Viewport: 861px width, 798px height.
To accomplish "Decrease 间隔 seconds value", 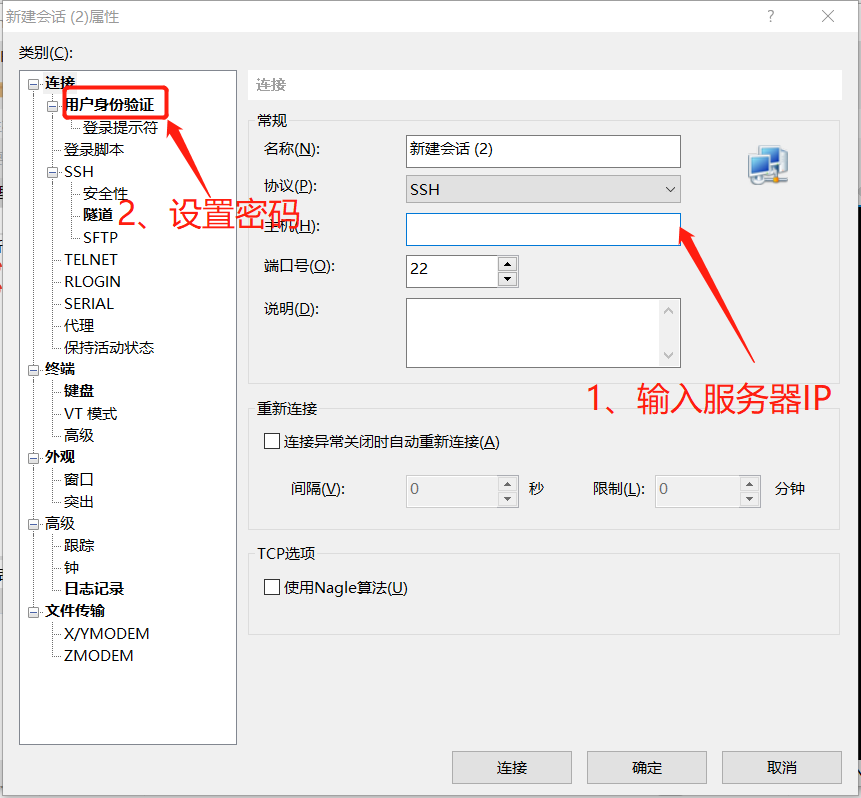I will [x=508, y=499].
